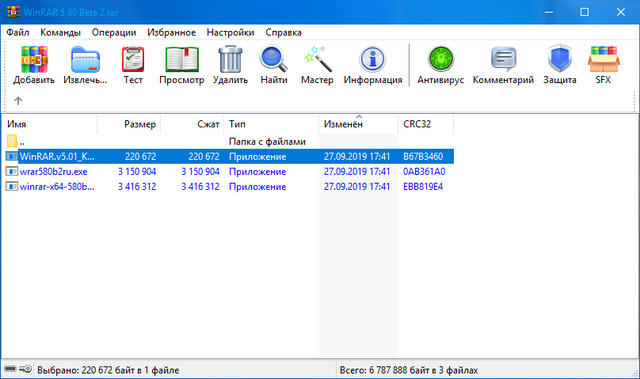Click the packed value 220 672 in Сжат

pyautogui.click(x=204, y=157)
